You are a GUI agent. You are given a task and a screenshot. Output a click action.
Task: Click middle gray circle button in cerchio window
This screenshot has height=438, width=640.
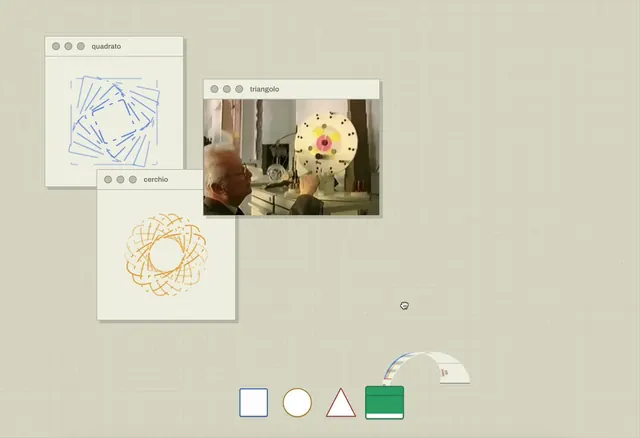120,180
